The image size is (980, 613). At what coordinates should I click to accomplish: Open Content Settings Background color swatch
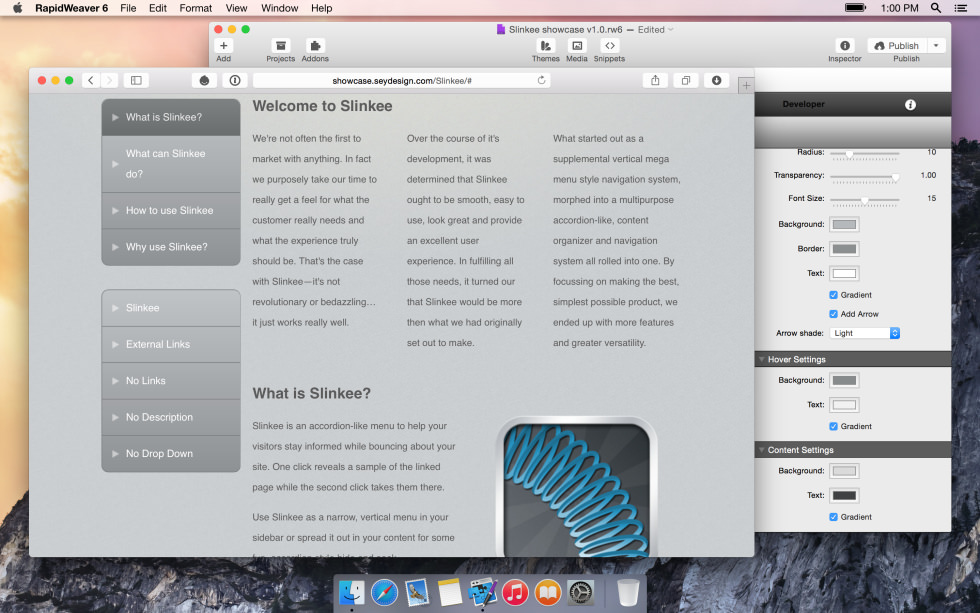[x=844, y=471]
